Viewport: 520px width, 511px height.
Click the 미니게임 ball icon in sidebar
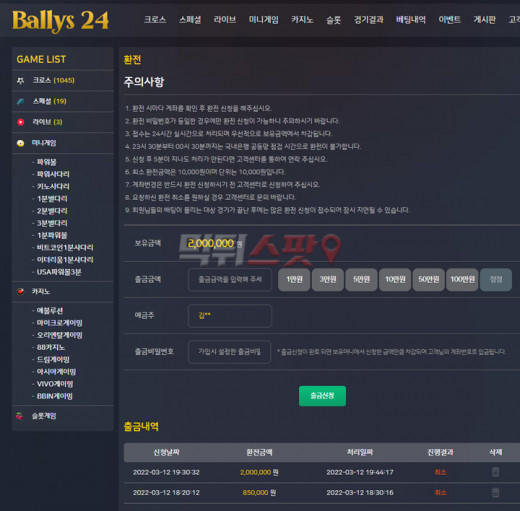tap(20, 143)
